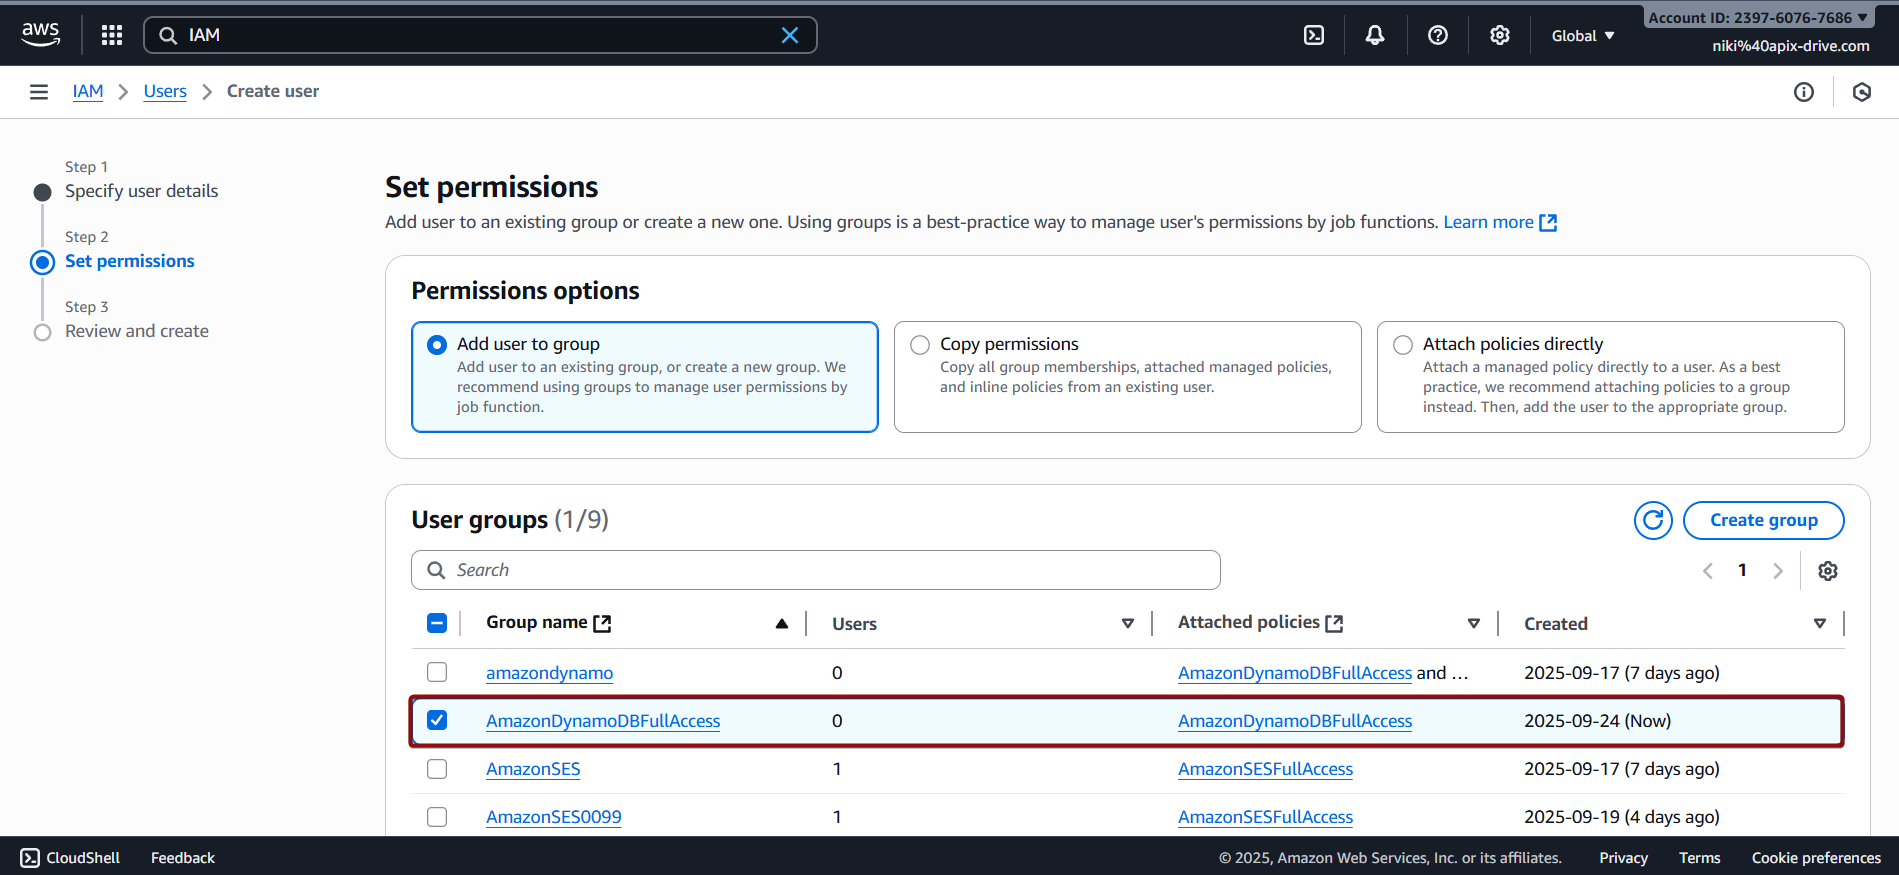
Task: Open the Account ID dropdown menu
Action: (x=1757, y=17)
